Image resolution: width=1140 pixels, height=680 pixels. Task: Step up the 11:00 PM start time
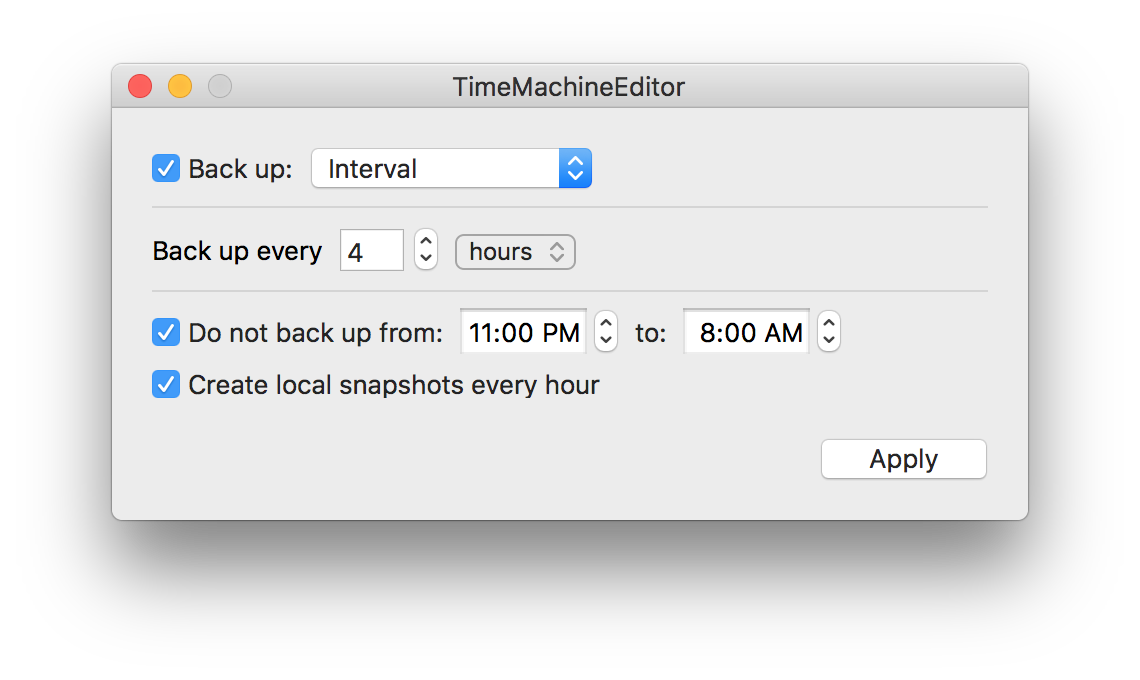click(x=606, y=323)
